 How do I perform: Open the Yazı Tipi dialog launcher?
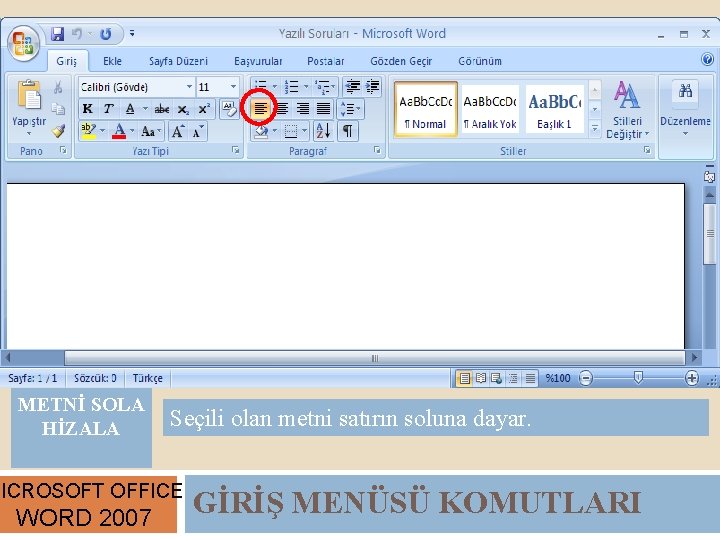tap(236, 150)
